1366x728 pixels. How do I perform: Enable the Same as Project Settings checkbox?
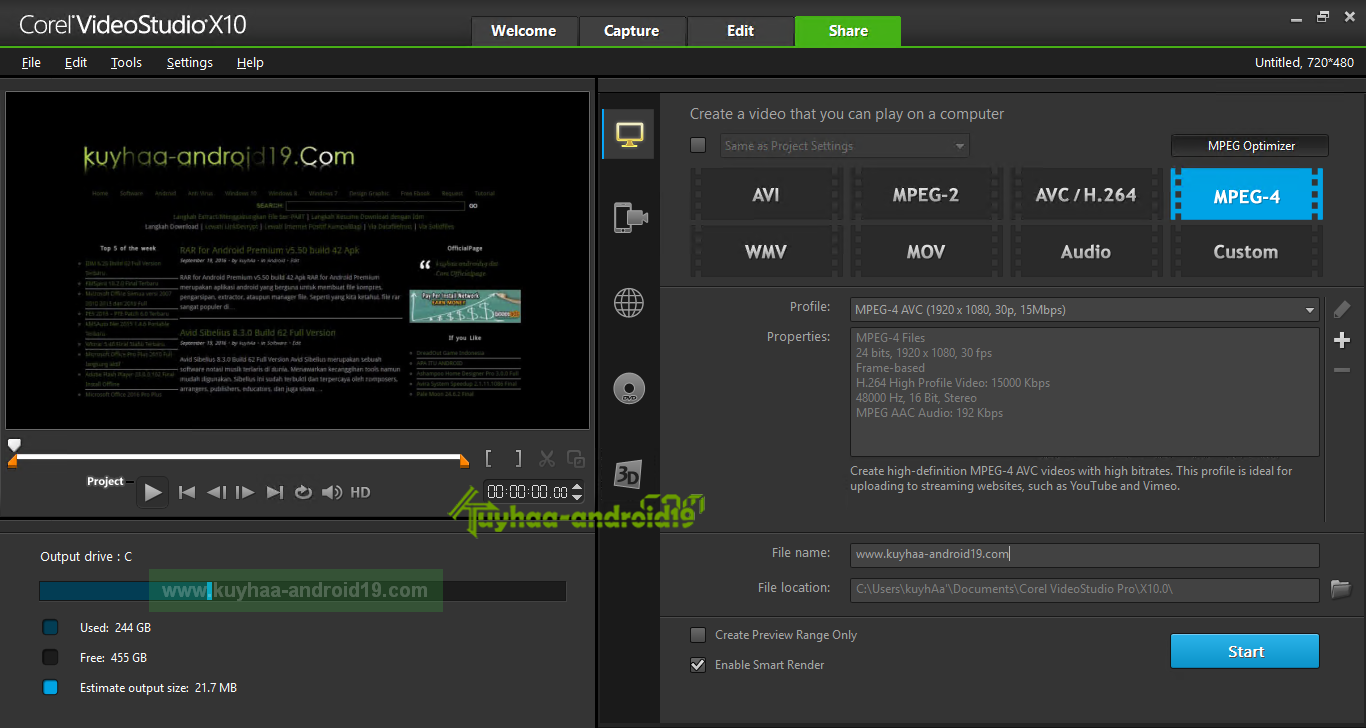(698, 145)
